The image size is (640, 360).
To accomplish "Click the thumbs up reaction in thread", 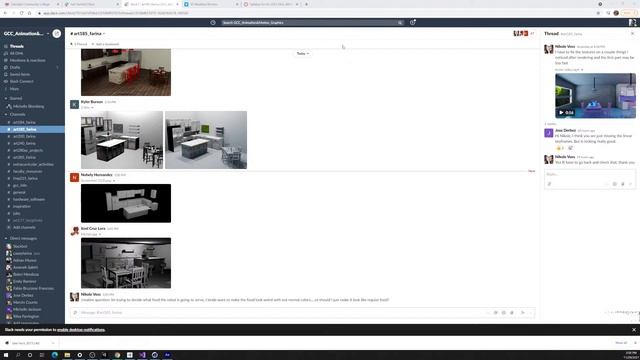I will [560, 148].
